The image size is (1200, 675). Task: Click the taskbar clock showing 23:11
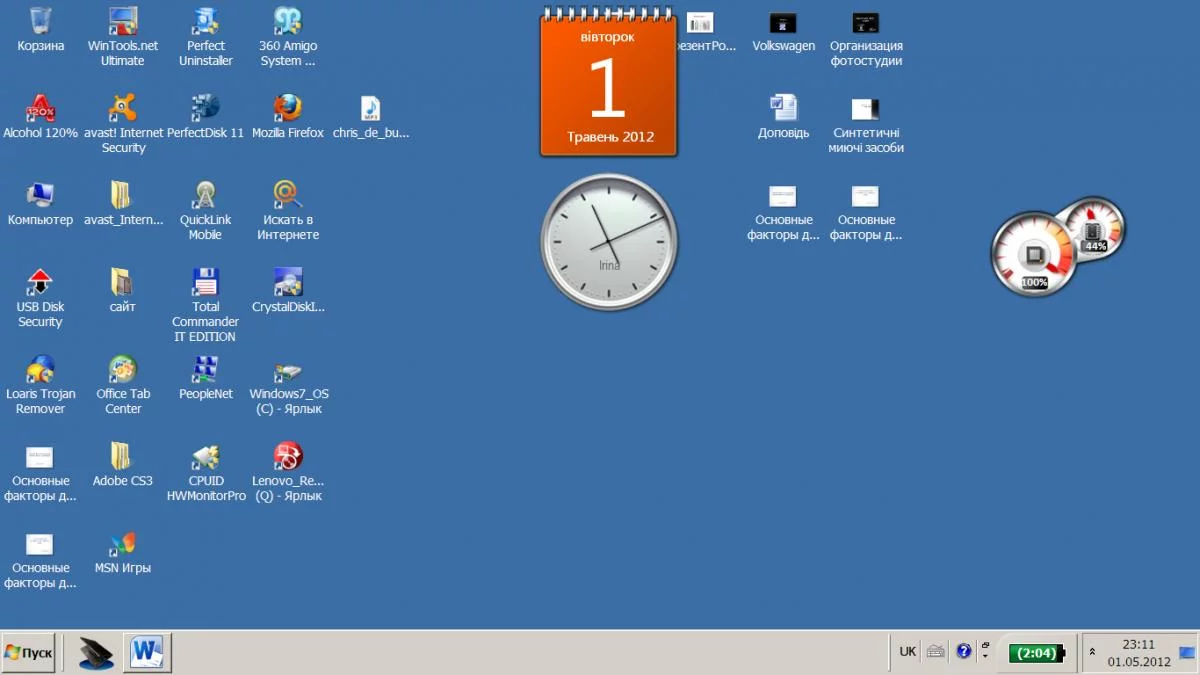[x=1138, y=653]
